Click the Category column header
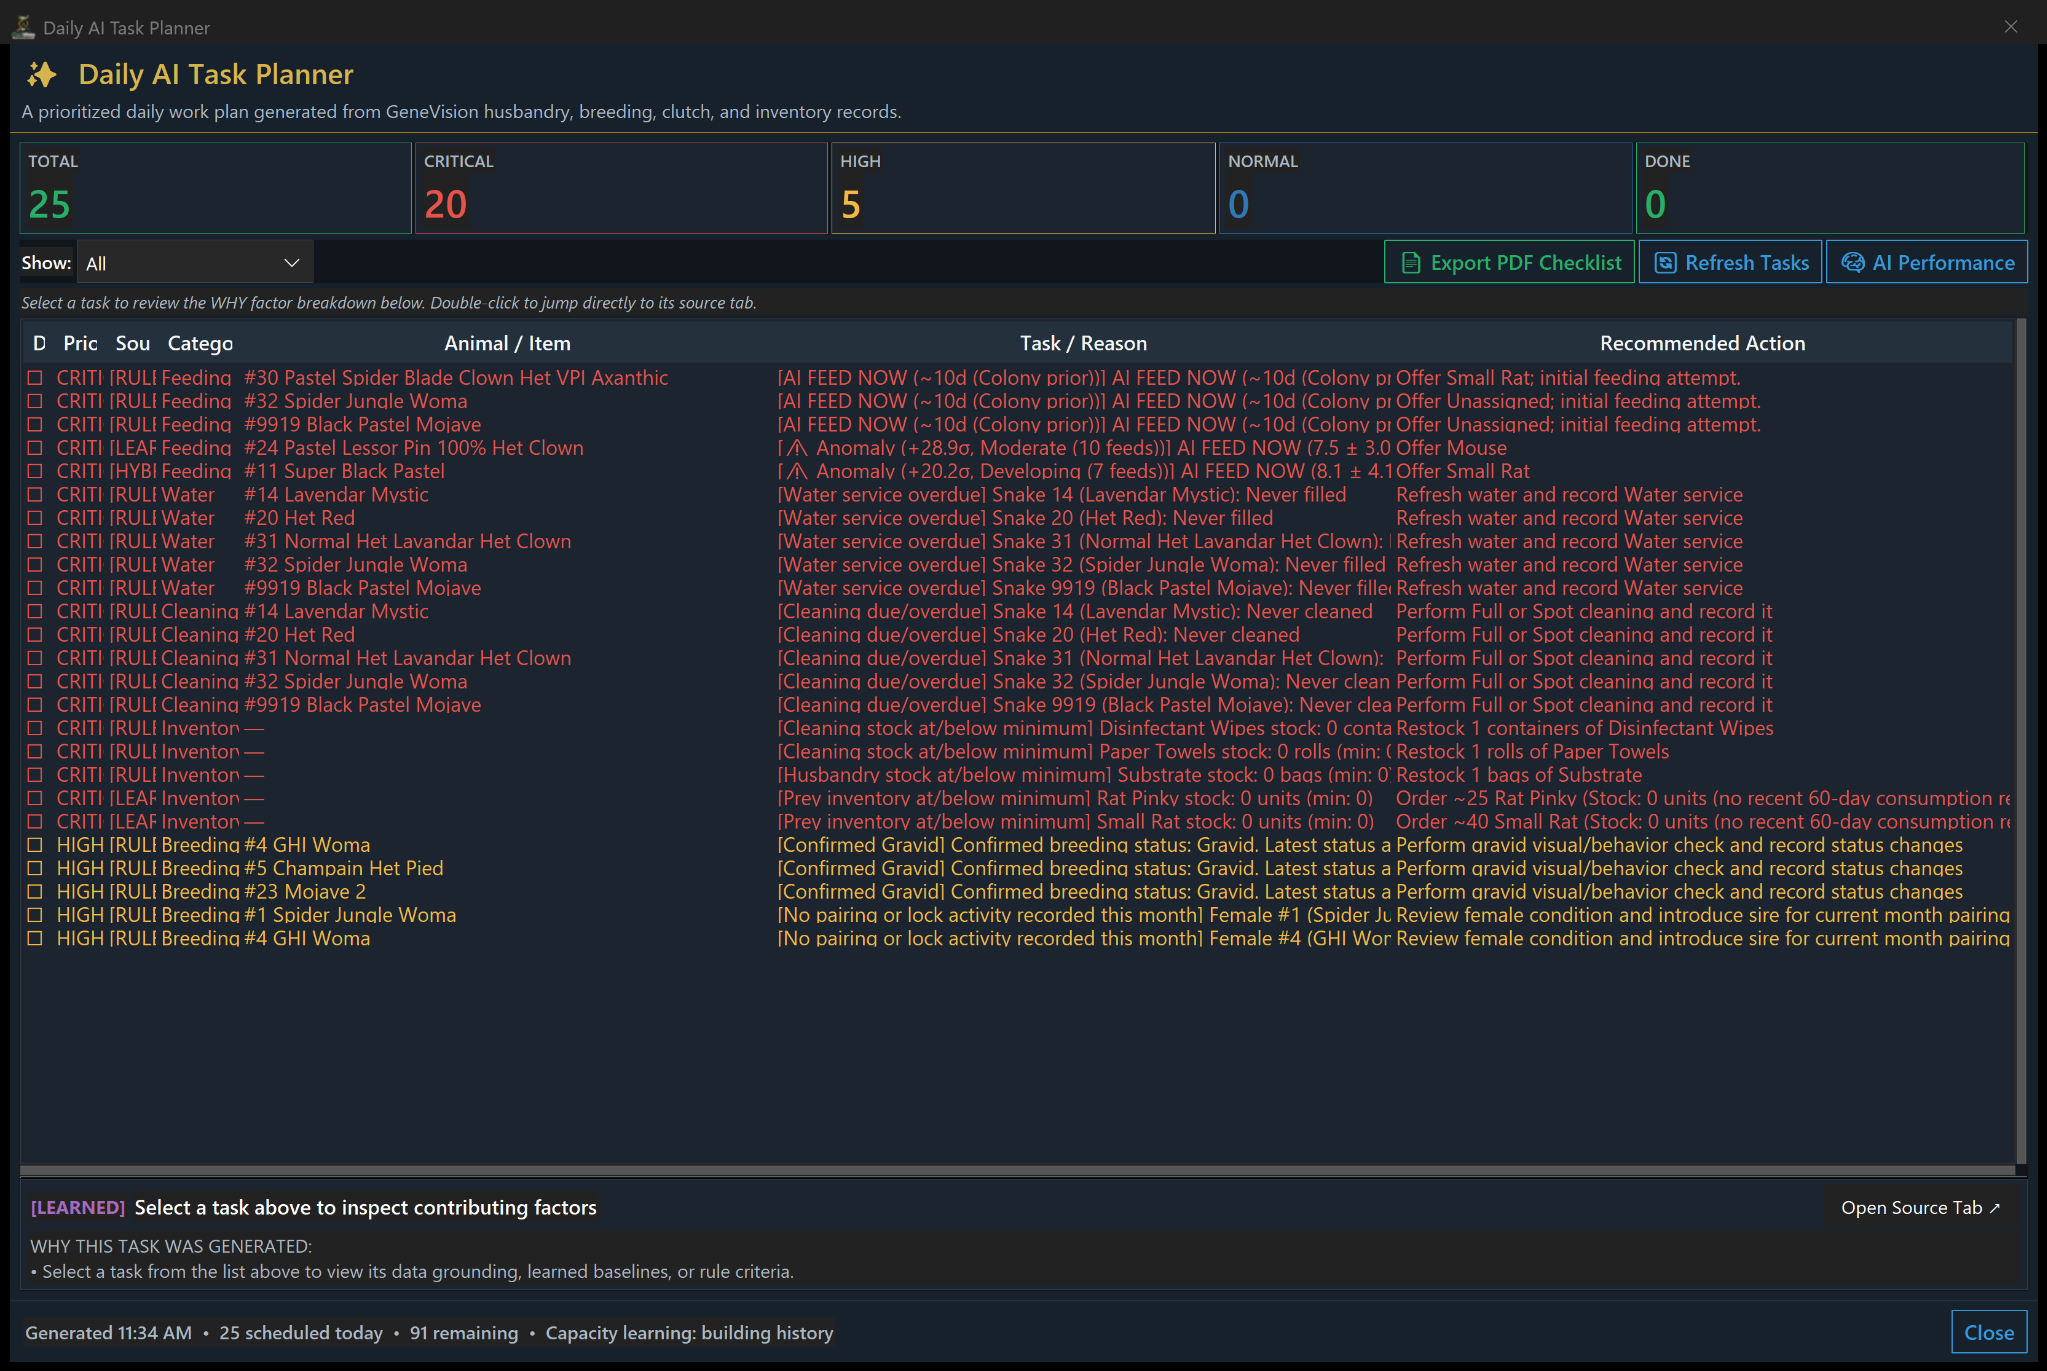 coord(200,343)
